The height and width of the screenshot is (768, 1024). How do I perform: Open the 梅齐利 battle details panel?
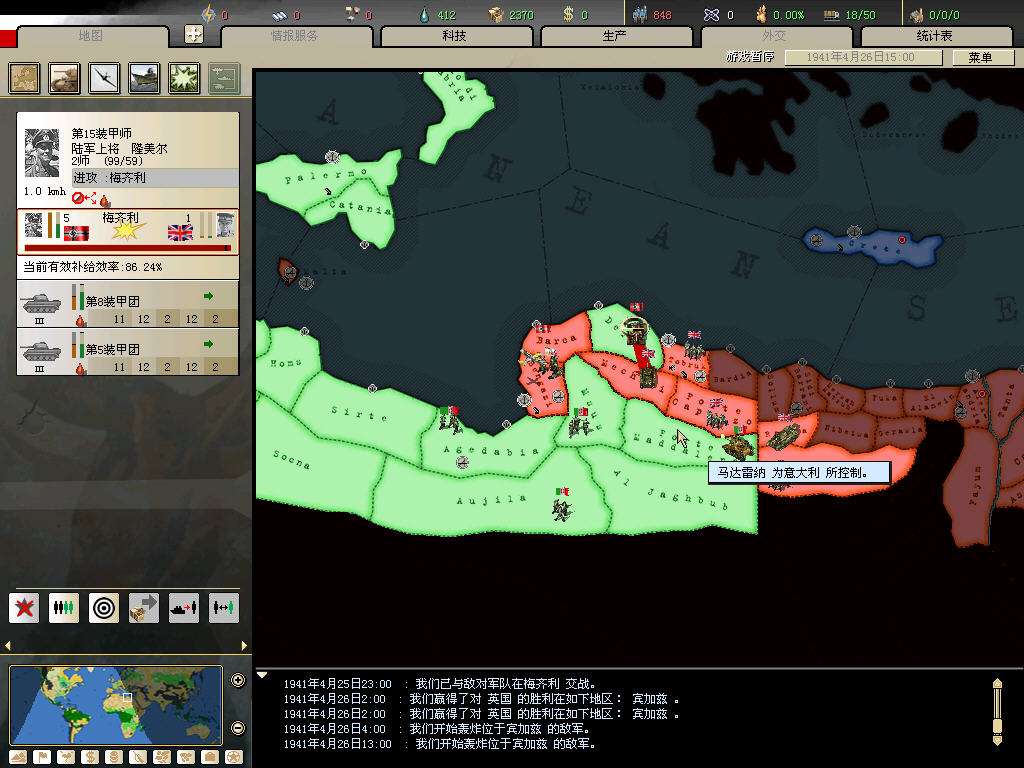(x=127, y=231)
